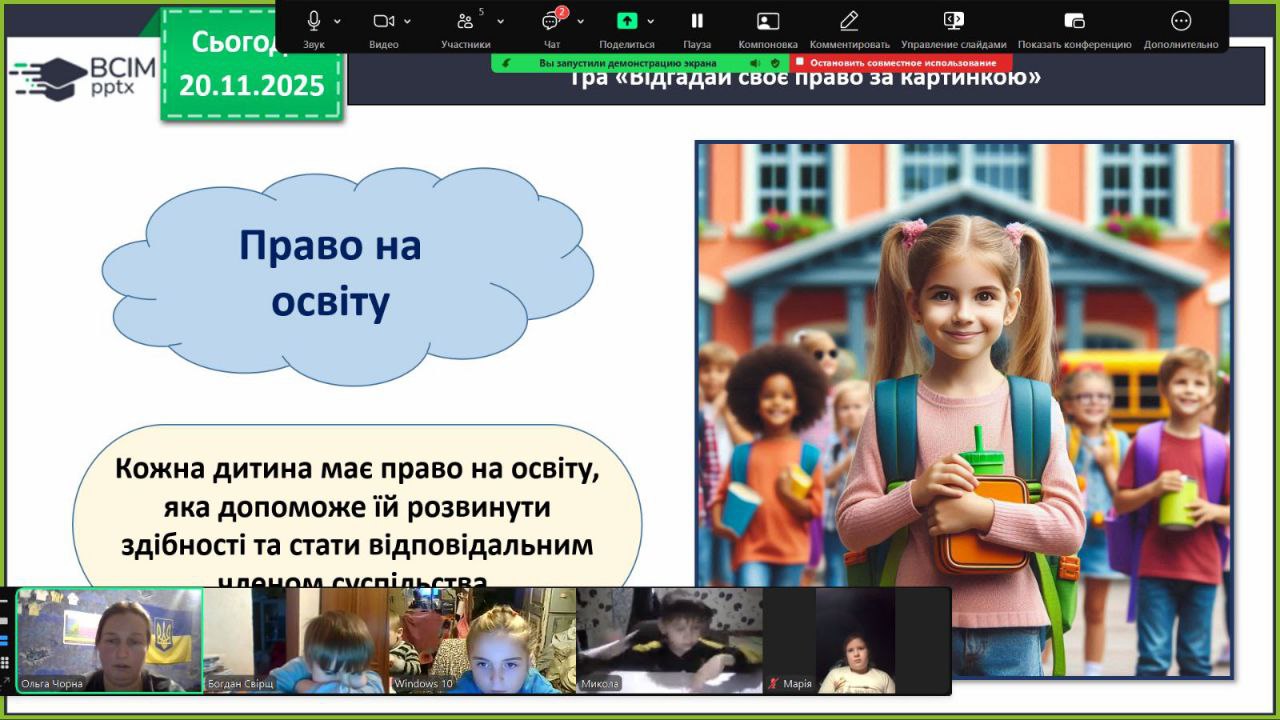Click Остановить совместное использование button
Screen dimensions: 1280x720
coord(901,63)
